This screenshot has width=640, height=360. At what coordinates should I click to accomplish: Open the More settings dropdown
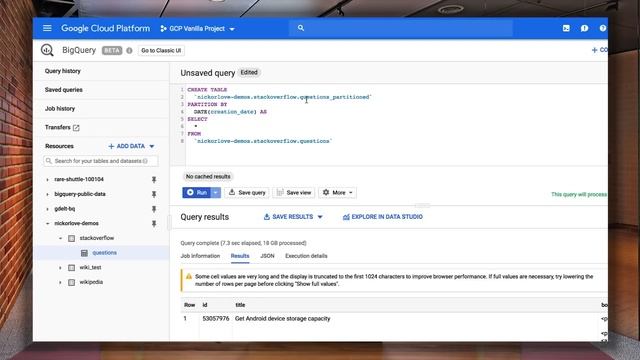(338, 193)
